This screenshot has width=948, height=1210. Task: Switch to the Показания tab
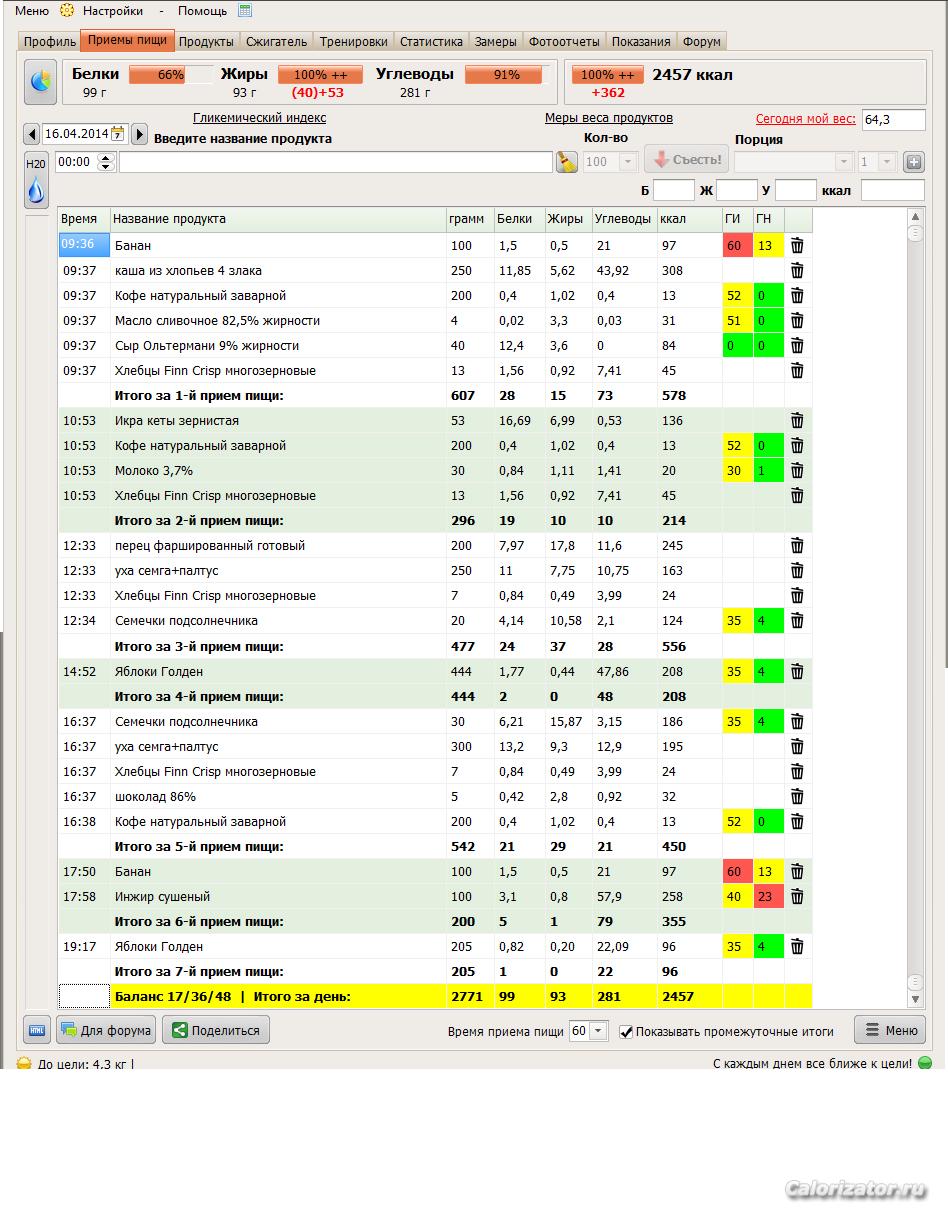(641, 42)
